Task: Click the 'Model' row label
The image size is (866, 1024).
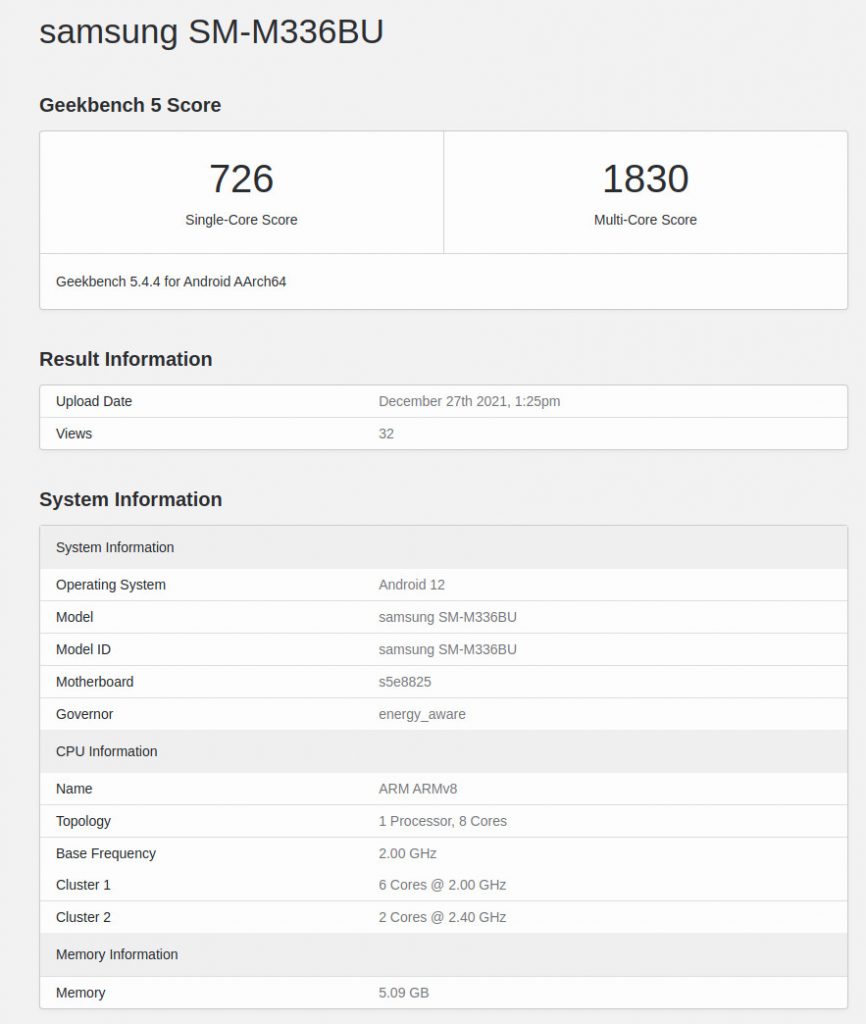Action: coord(74,617)
